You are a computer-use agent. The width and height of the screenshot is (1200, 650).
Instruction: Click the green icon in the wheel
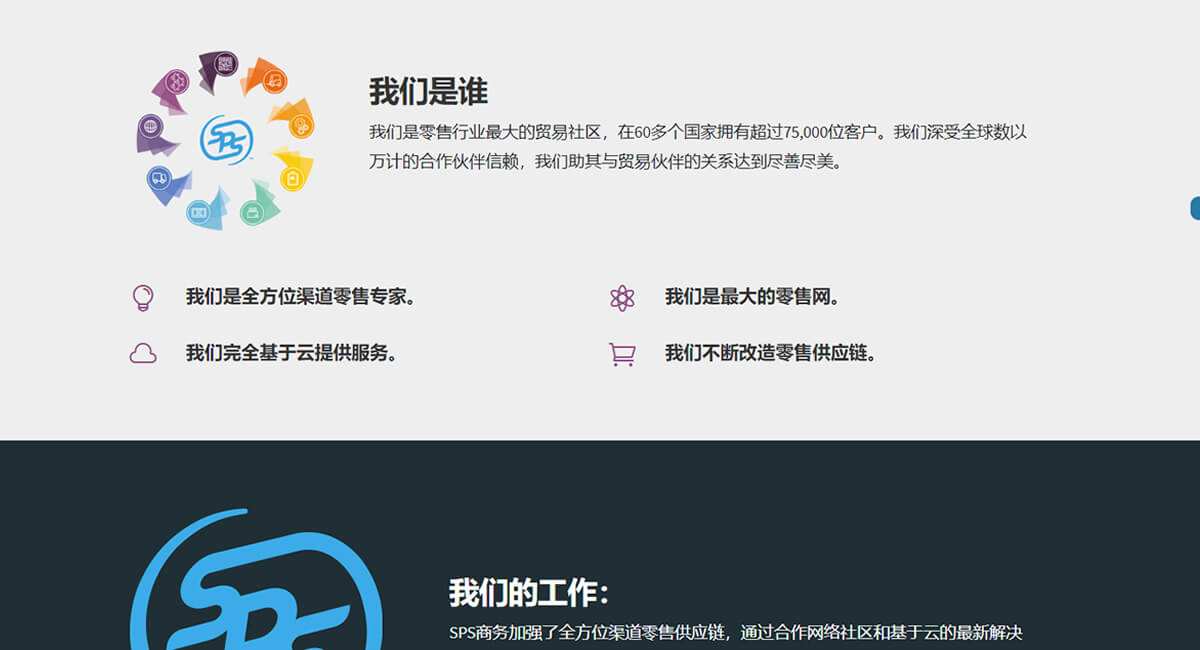[253, 211]
